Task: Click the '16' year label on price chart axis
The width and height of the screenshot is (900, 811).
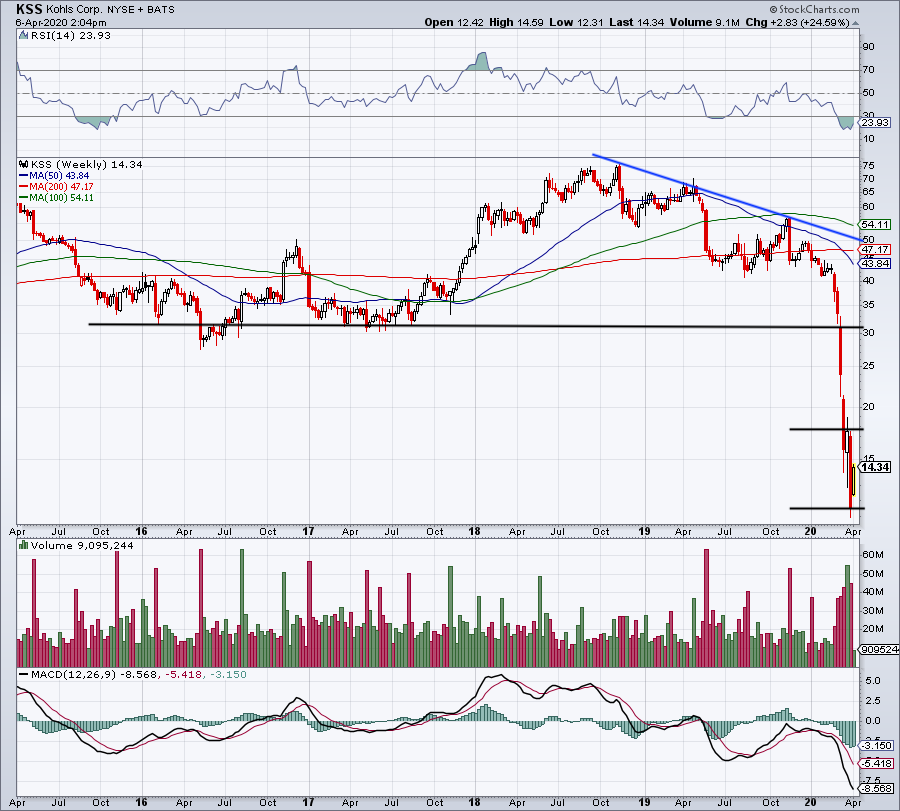Action: click(x=141, y=531)
